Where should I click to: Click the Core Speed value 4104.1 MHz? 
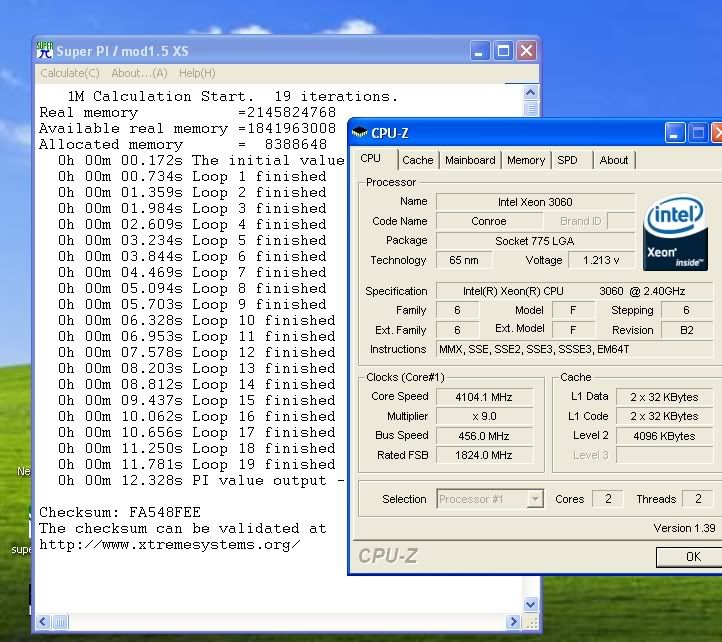pos(484,397)
